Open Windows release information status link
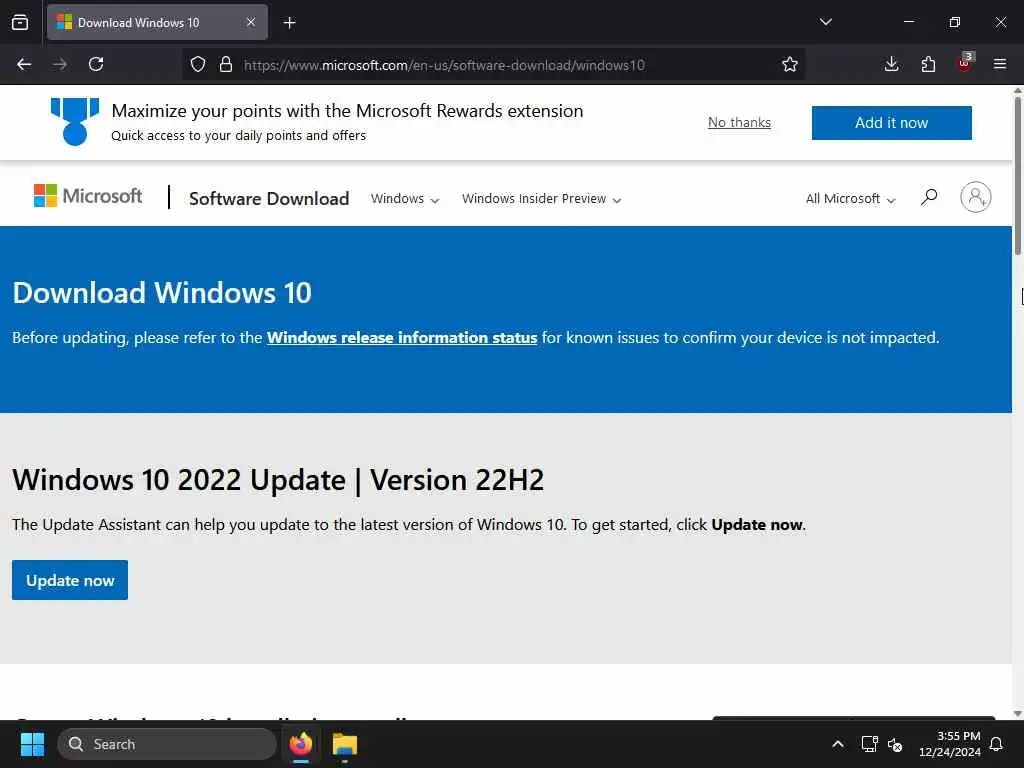Viewport: 1024px width, 768px height. 402,338
